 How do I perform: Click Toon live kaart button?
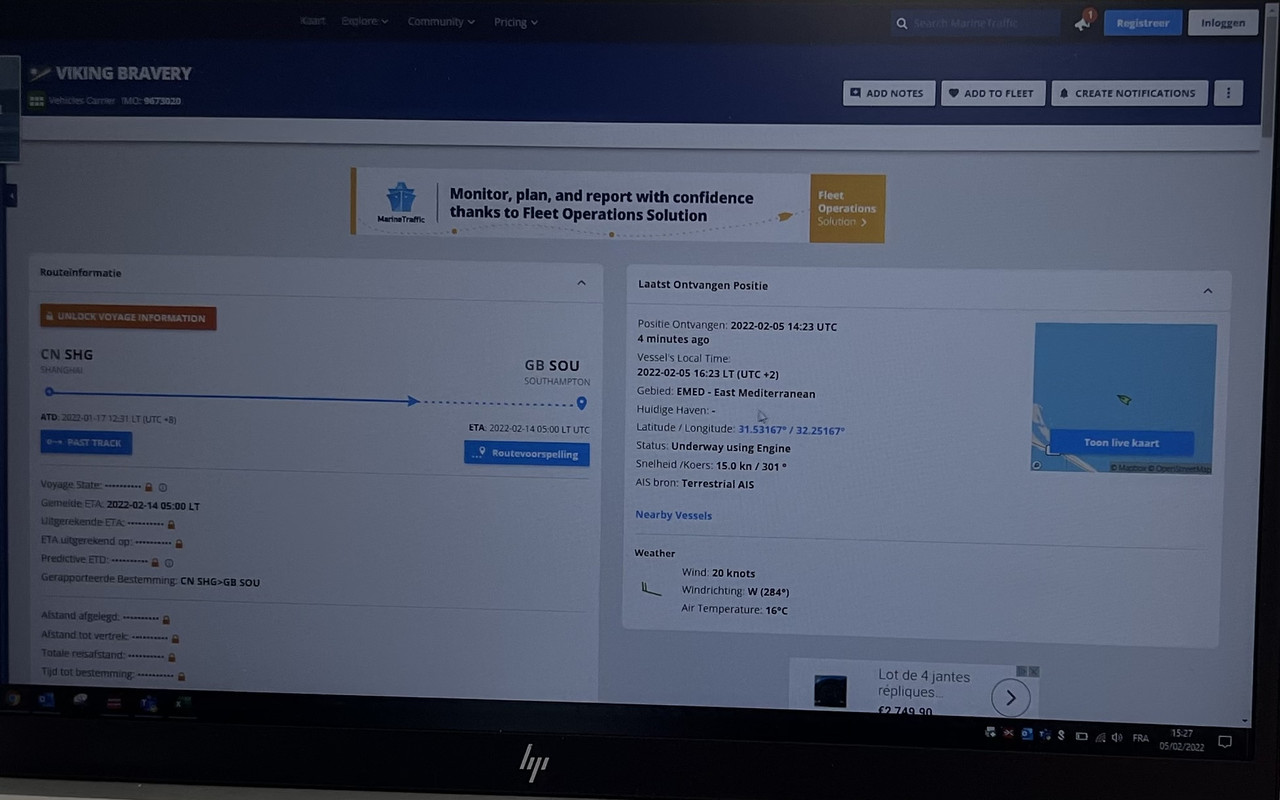tap(1121, 443)
